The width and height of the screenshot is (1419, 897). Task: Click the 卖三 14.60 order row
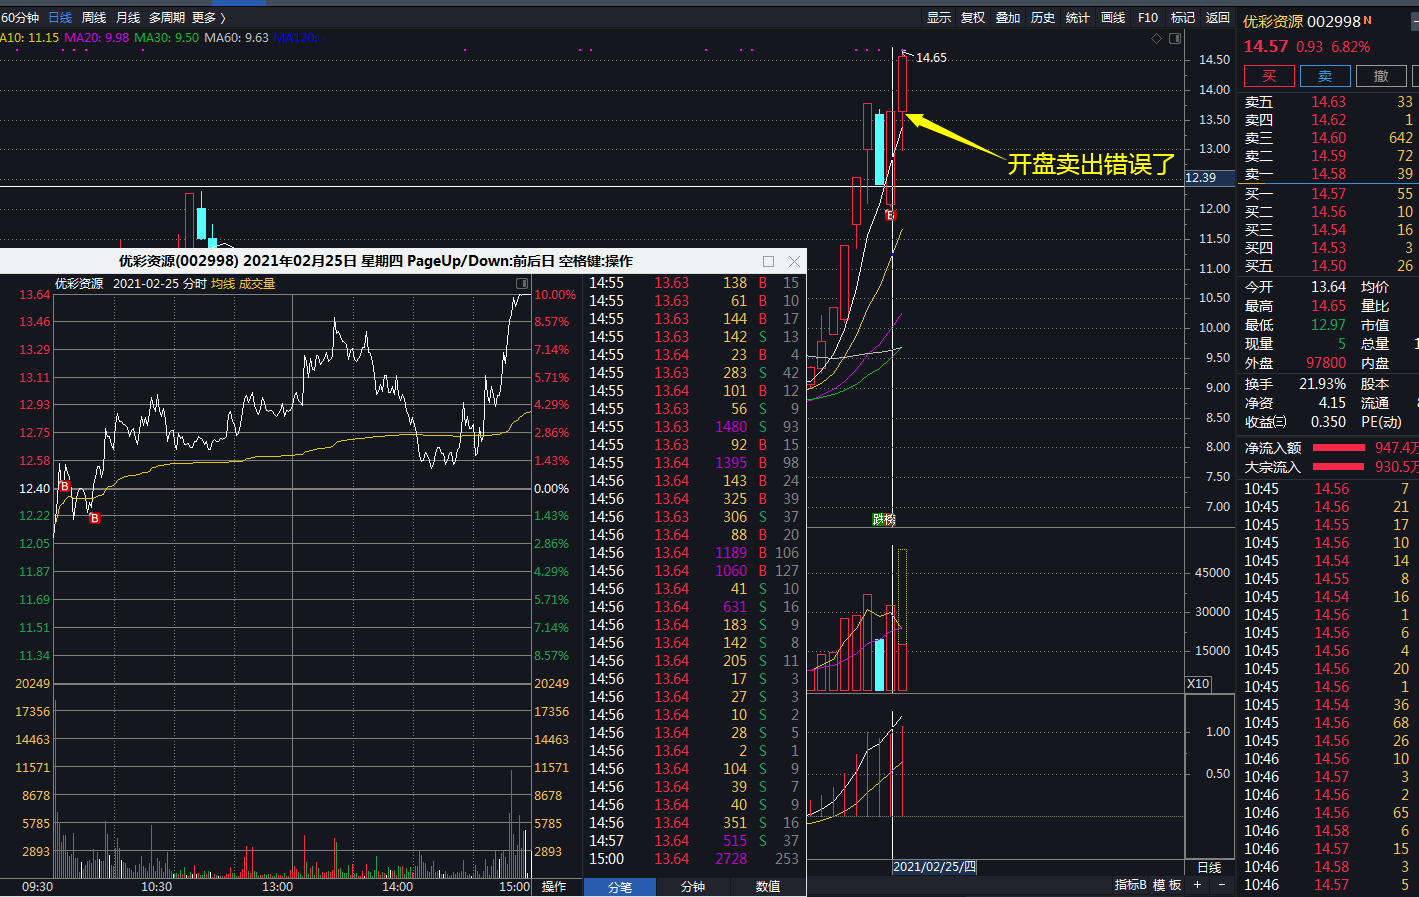coord(1328,138)
